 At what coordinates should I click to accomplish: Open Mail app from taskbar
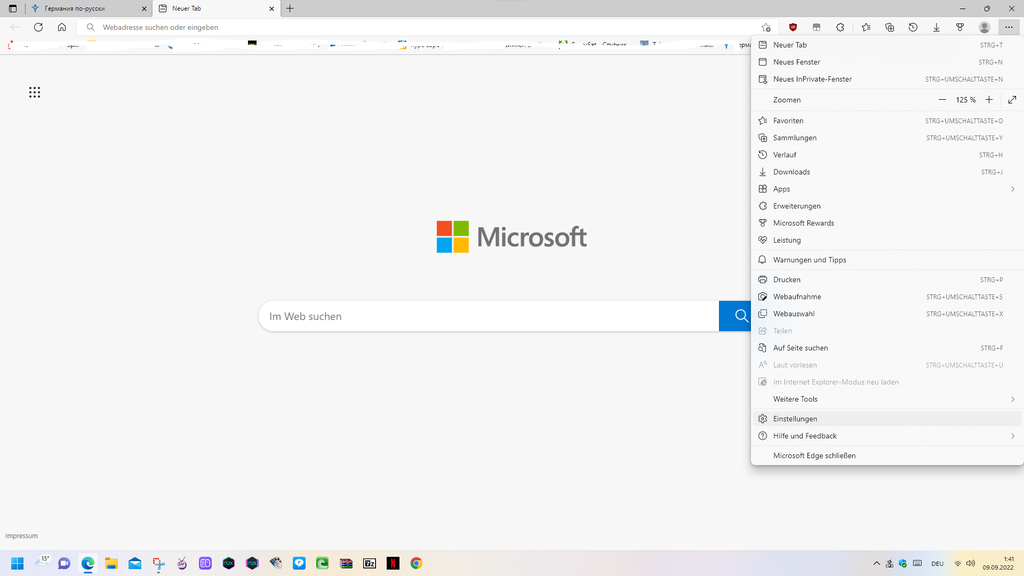(x=135, y=563)
